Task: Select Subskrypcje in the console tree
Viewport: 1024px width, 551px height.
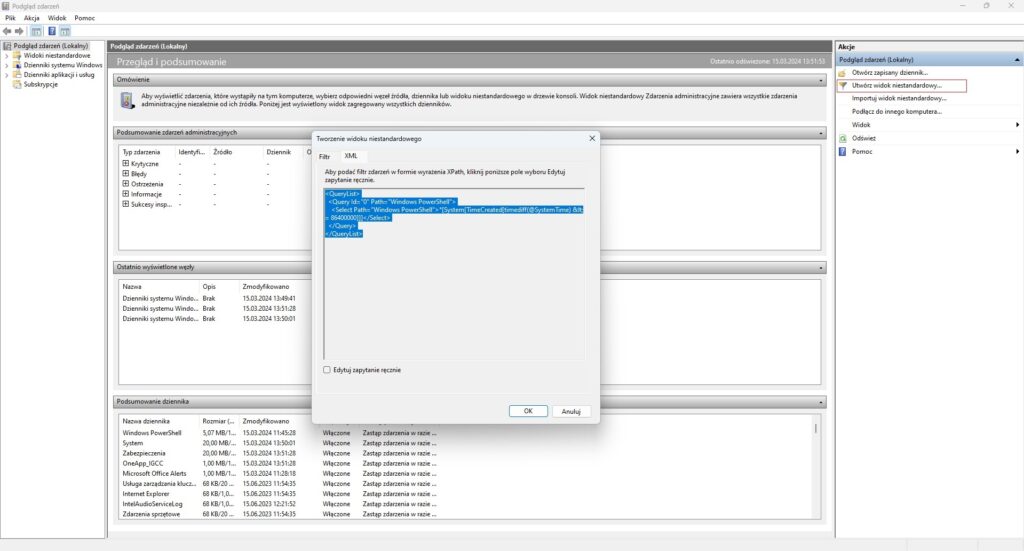Action: click(40, 84)
